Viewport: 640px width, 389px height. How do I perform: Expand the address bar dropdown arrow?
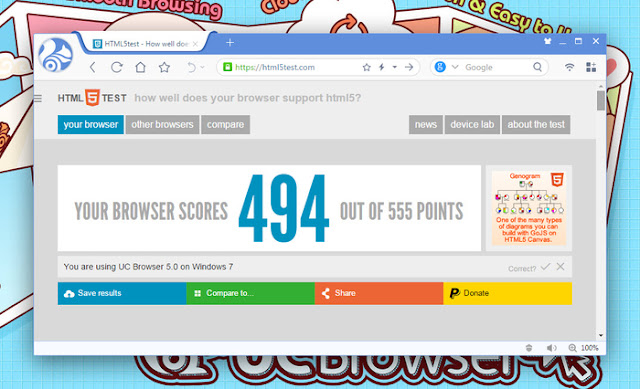[395, 67]
